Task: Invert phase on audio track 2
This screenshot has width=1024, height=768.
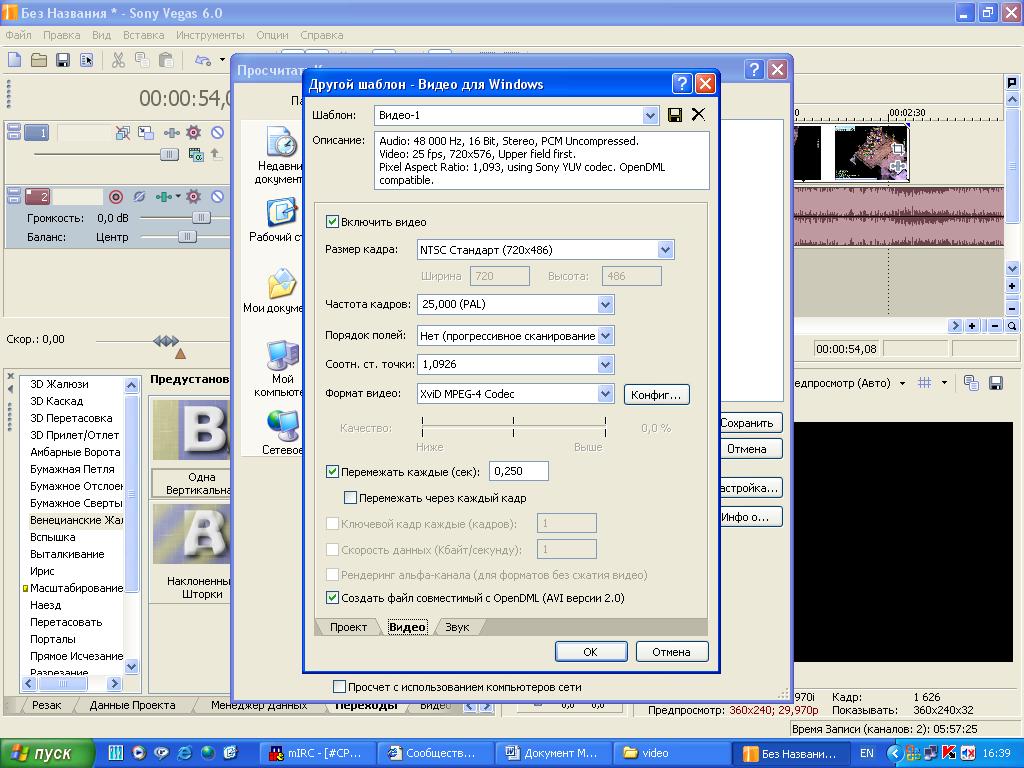Action: click(x=139, y=197)
